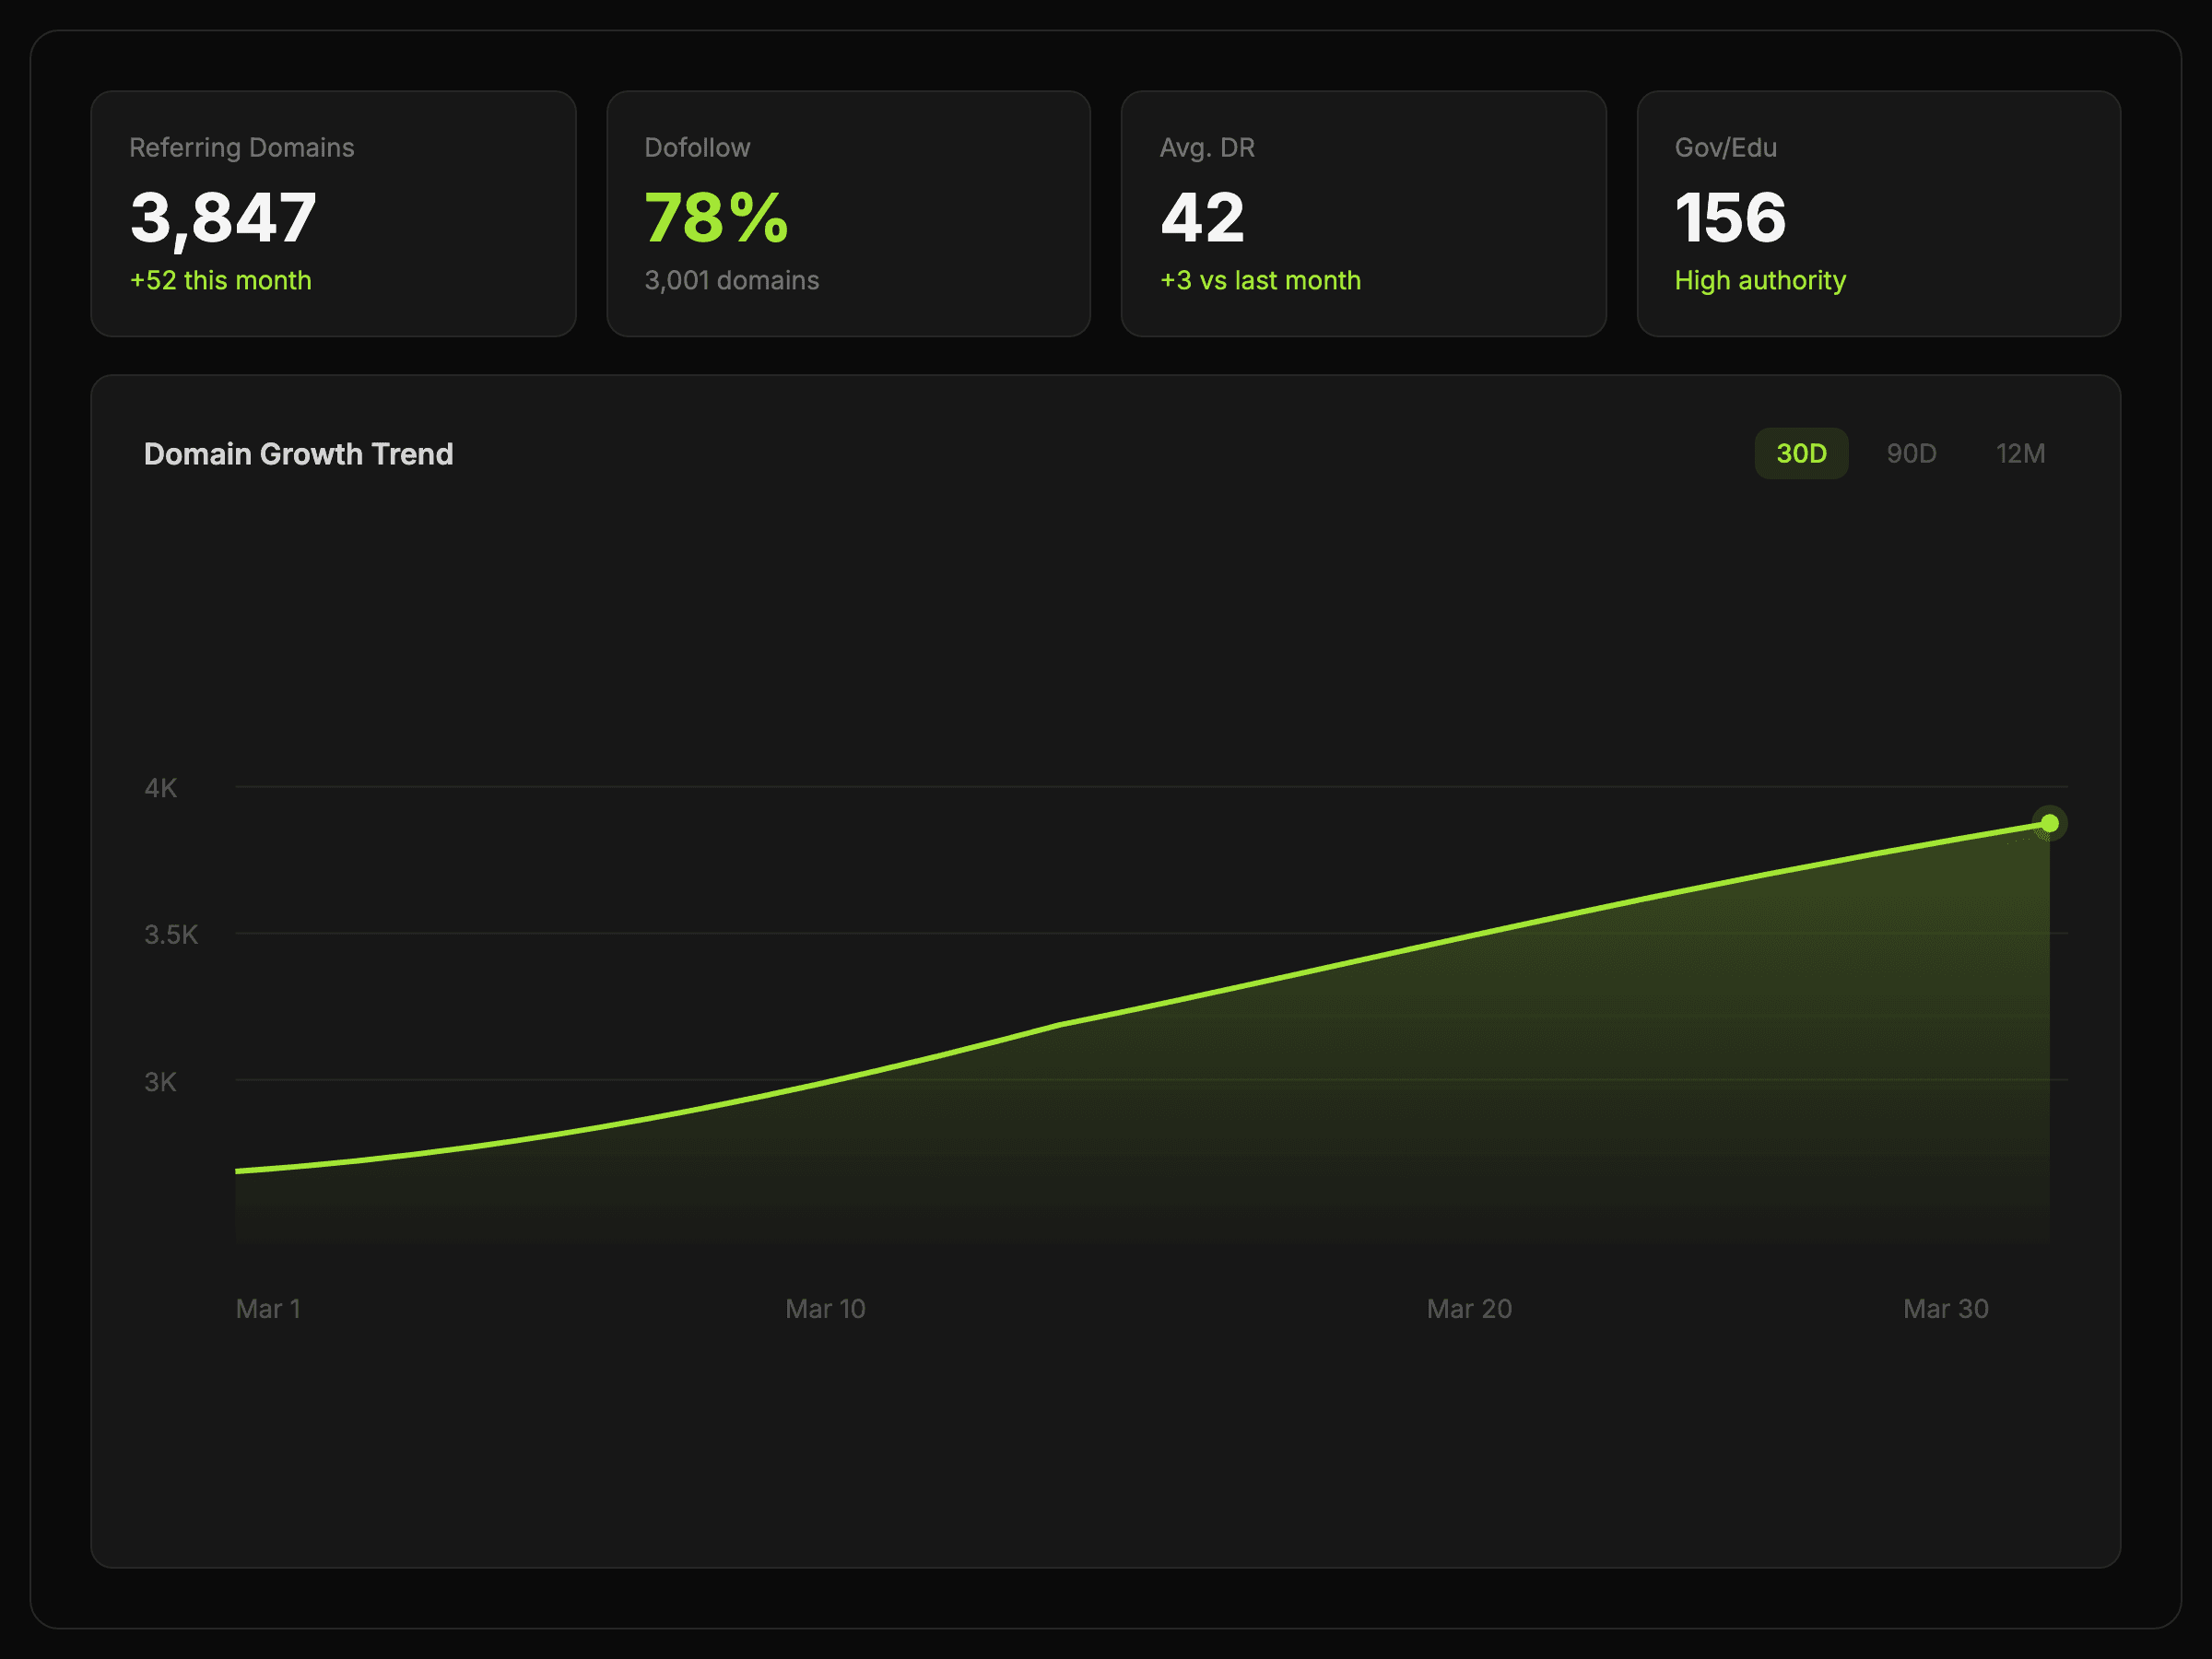Click the Mar 1 axis label
This screenshot has height=1659, width=2212.
pos(268,1308)
